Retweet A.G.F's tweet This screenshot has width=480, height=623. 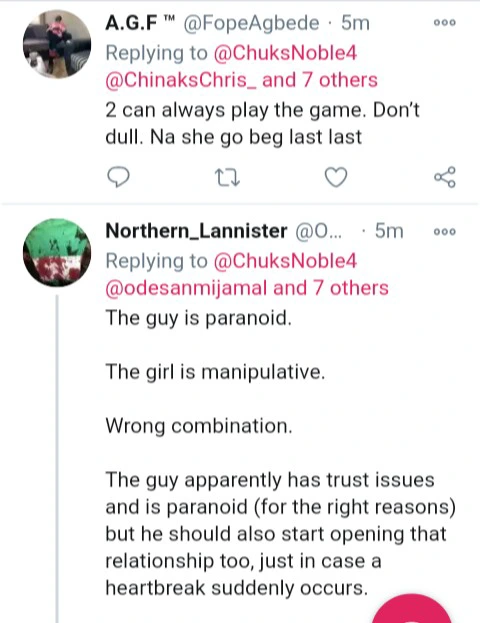(227, 178)
